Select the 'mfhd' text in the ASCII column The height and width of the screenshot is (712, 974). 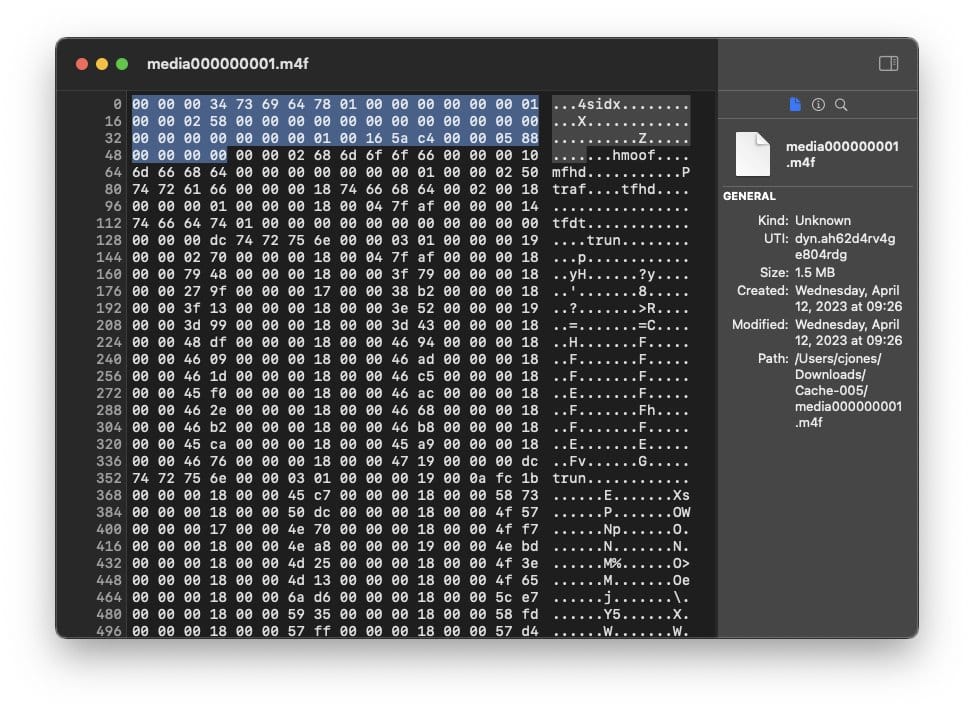coord(569,173)
